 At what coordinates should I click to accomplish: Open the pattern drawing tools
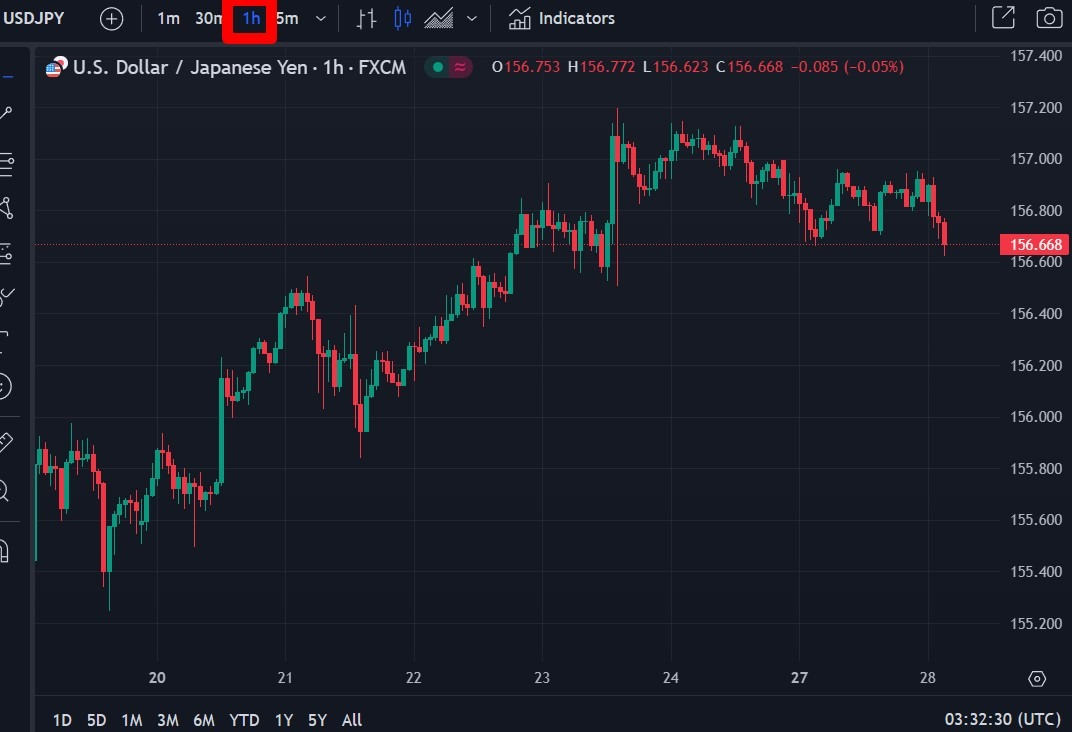[x=6, y=208]
